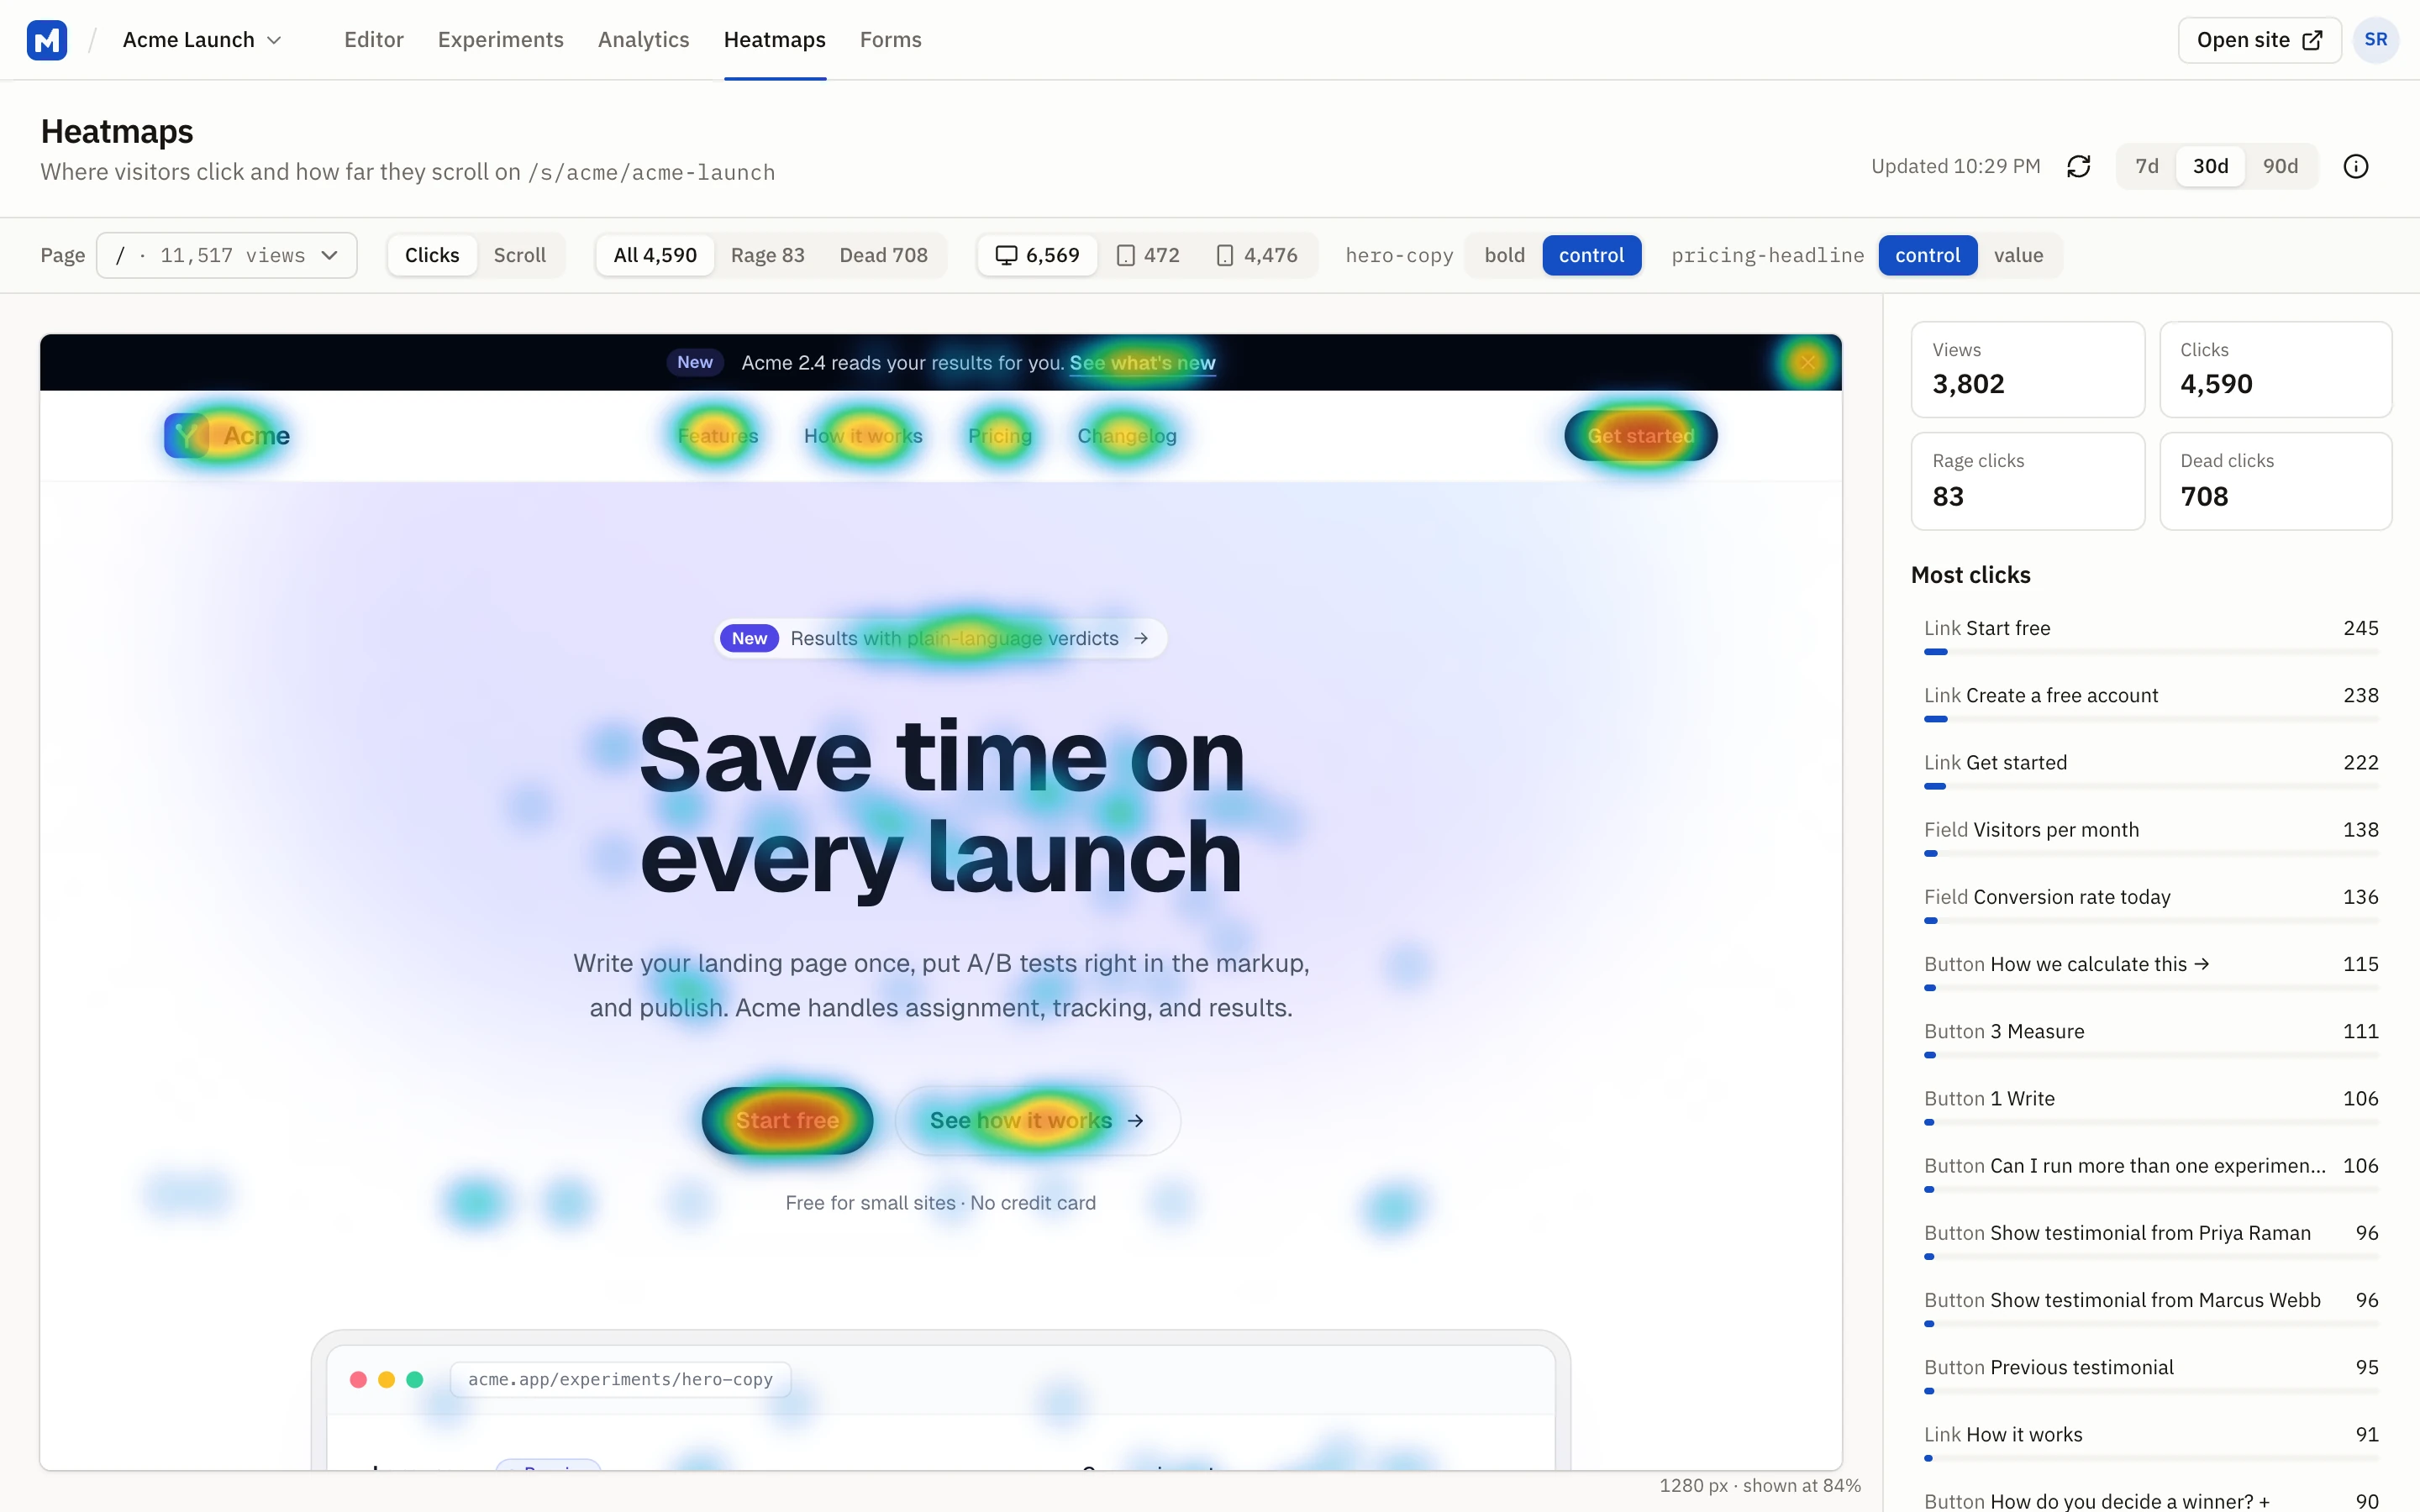Set date range to 7d
The width and height of the screenshot is (2420, 1512).
tap(2147, 166)
